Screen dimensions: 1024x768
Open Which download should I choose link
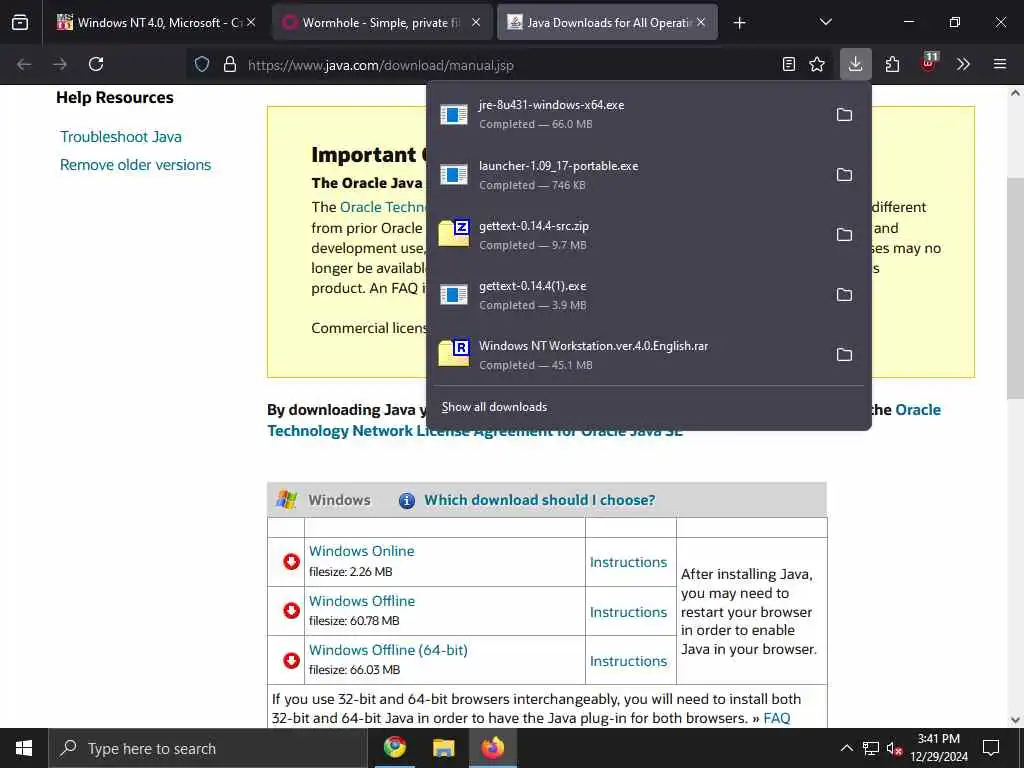pyautogui.click(x=539, y=500)
